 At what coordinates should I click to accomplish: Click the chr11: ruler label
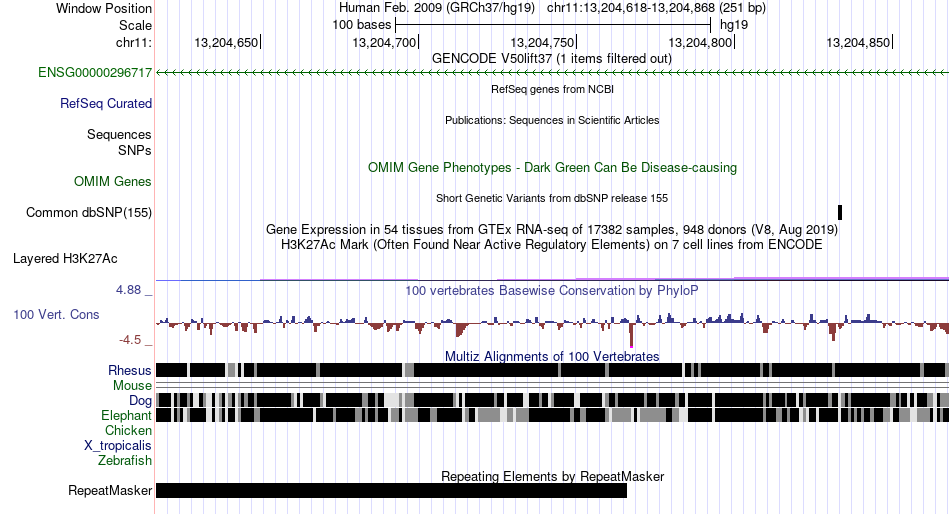[134, 42]
